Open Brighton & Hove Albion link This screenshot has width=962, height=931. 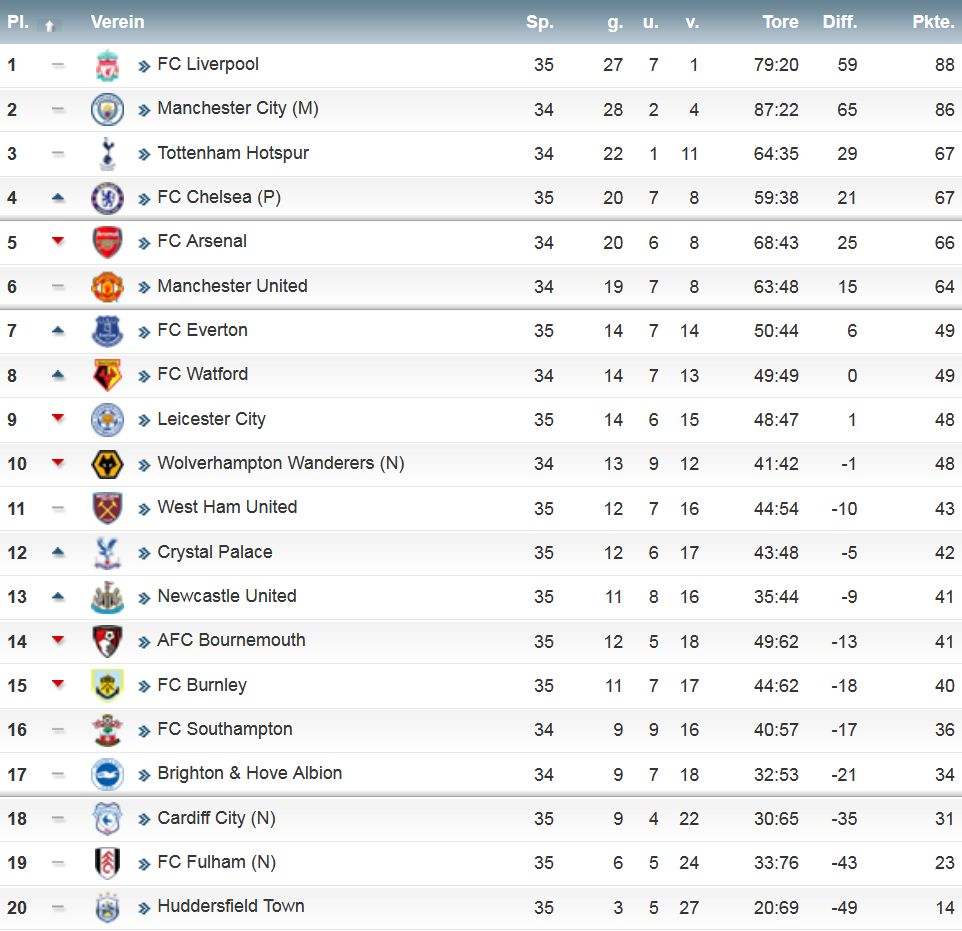[x=250, y=773]
